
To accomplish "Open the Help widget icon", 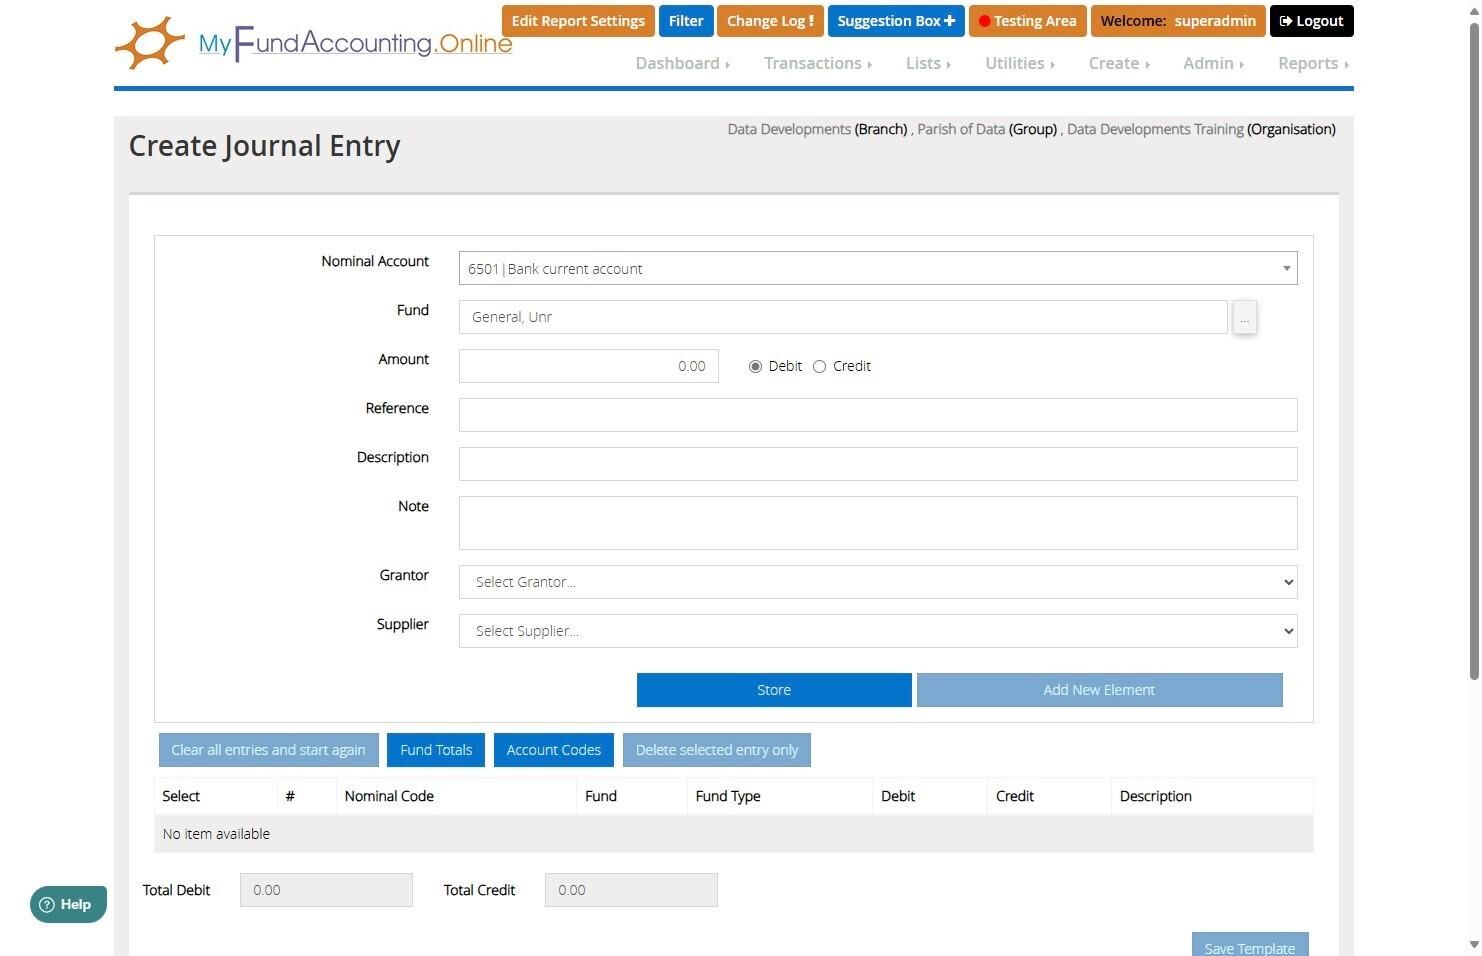I will pyautogui.click(x=46, y=905).
